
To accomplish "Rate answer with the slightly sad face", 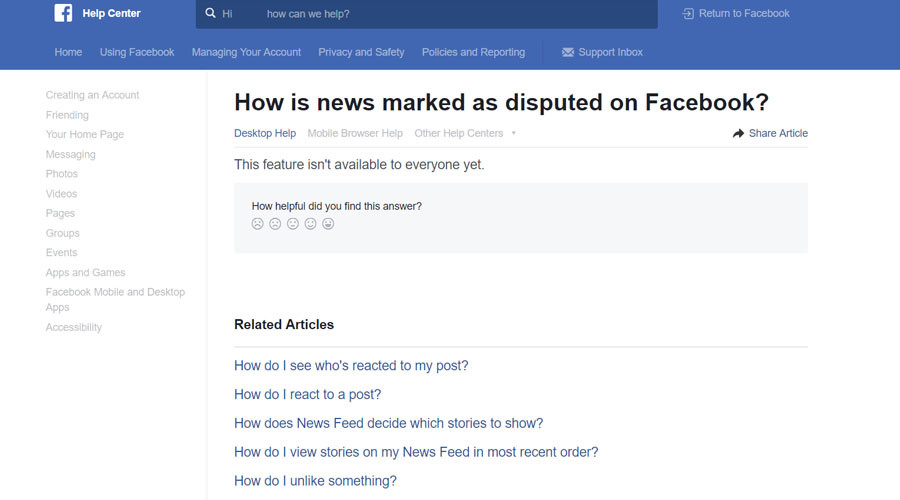I will coord(275,224).
